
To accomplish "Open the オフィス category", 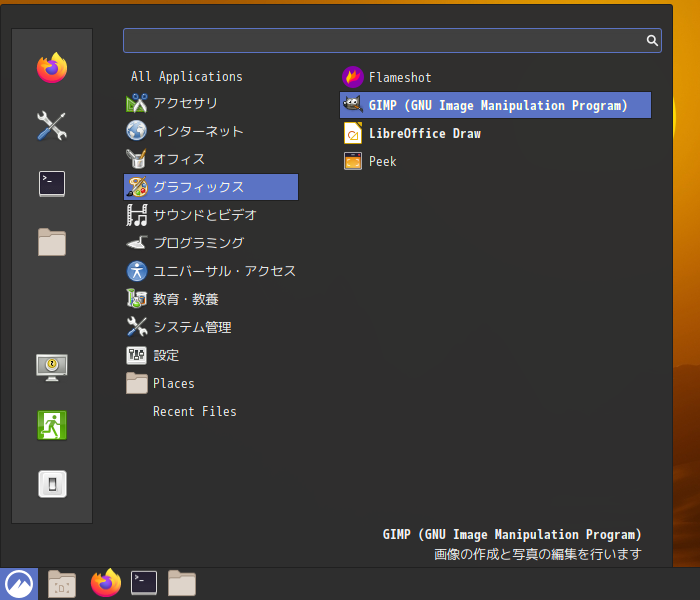I will click(x=211, y=159).
